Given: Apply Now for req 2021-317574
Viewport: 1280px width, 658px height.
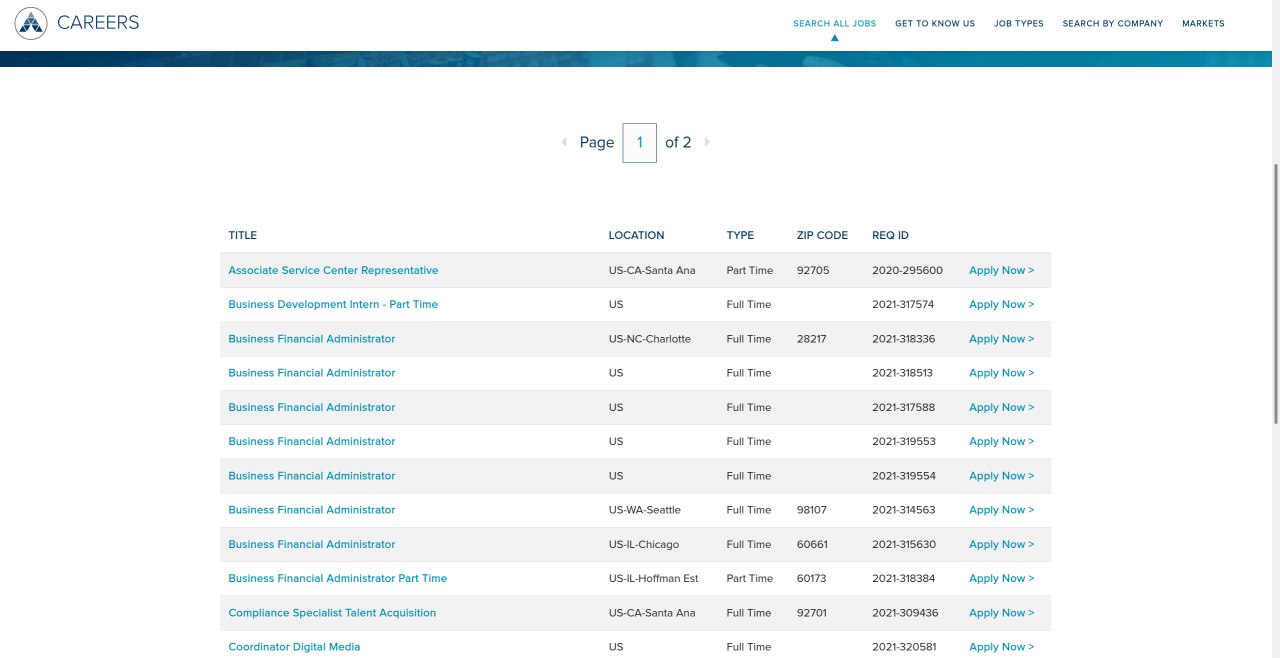Looking at the screenshot, I should (1001, 304).
